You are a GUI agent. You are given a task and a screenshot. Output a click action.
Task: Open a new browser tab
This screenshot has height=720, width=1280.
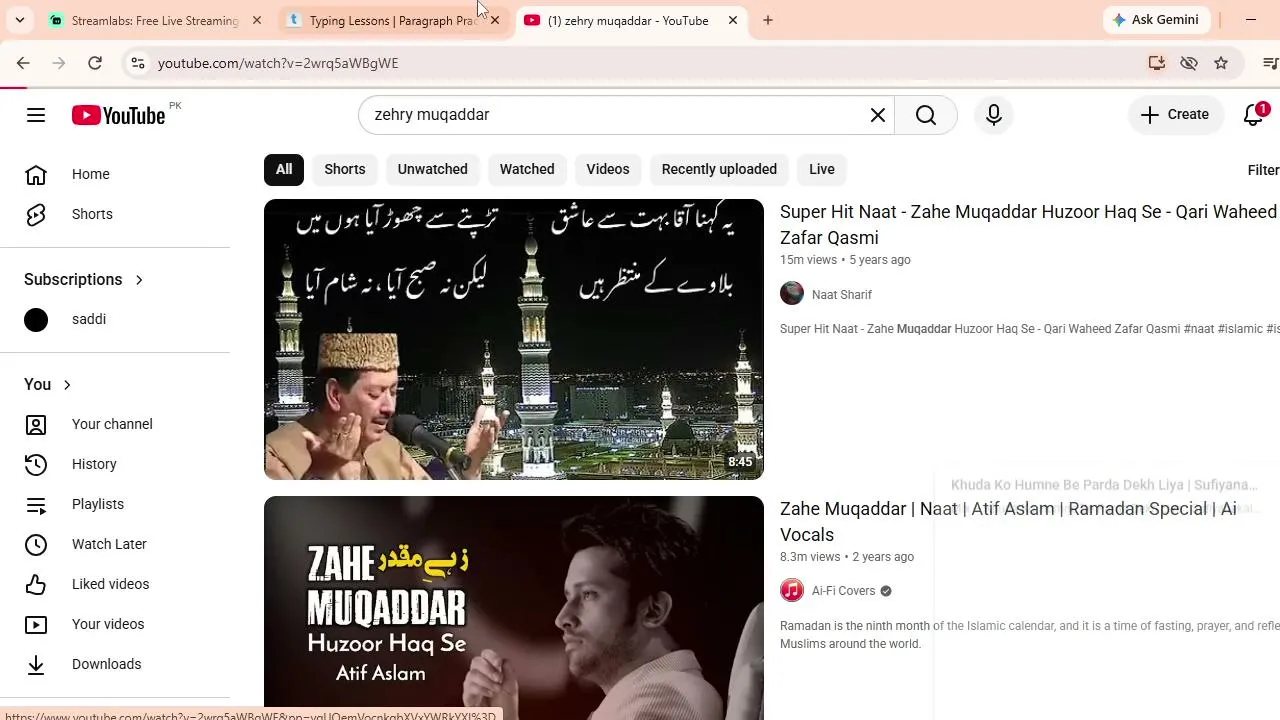768,20
